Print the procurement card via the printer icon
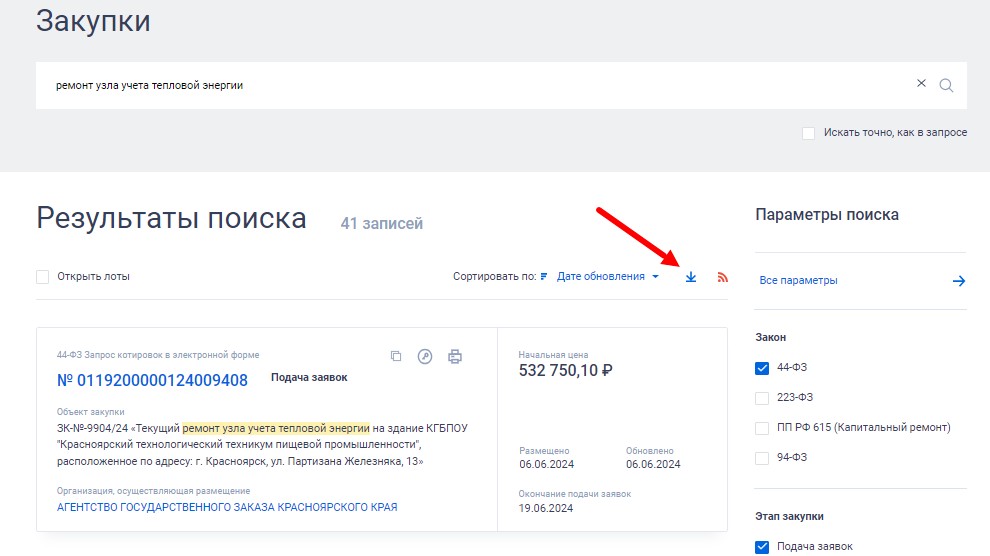This screenshot has height=556, width=990. (455, 357)
